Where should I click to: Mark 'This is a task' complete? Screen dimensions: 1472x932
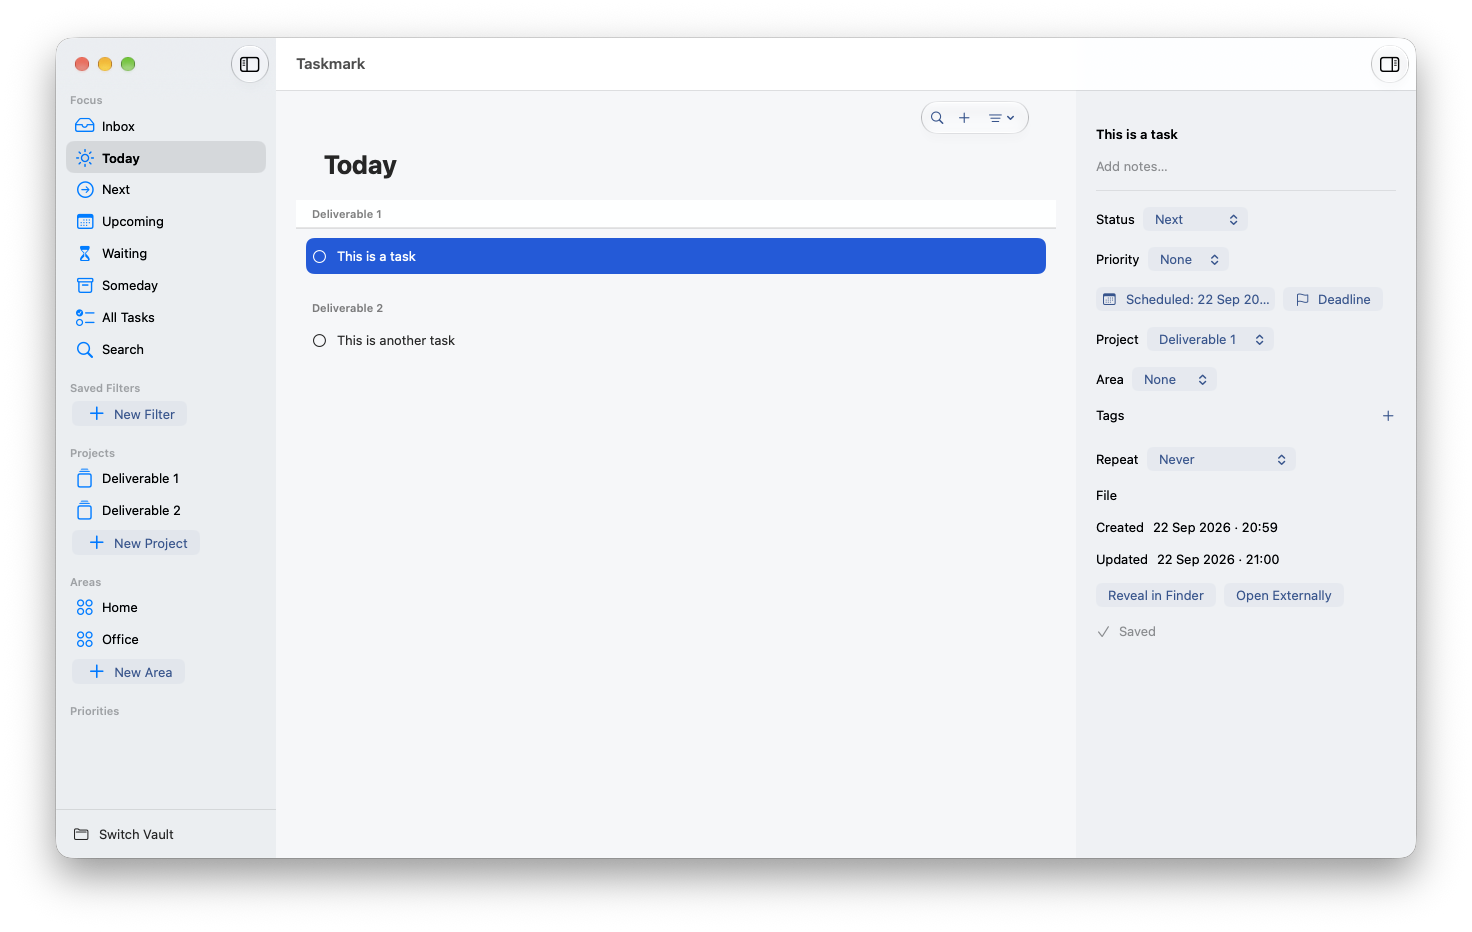pos(320,257)
